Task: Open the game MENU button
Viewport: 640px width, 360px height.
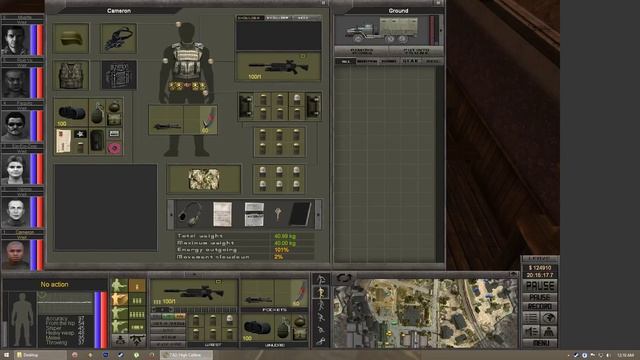Action: 540,343
